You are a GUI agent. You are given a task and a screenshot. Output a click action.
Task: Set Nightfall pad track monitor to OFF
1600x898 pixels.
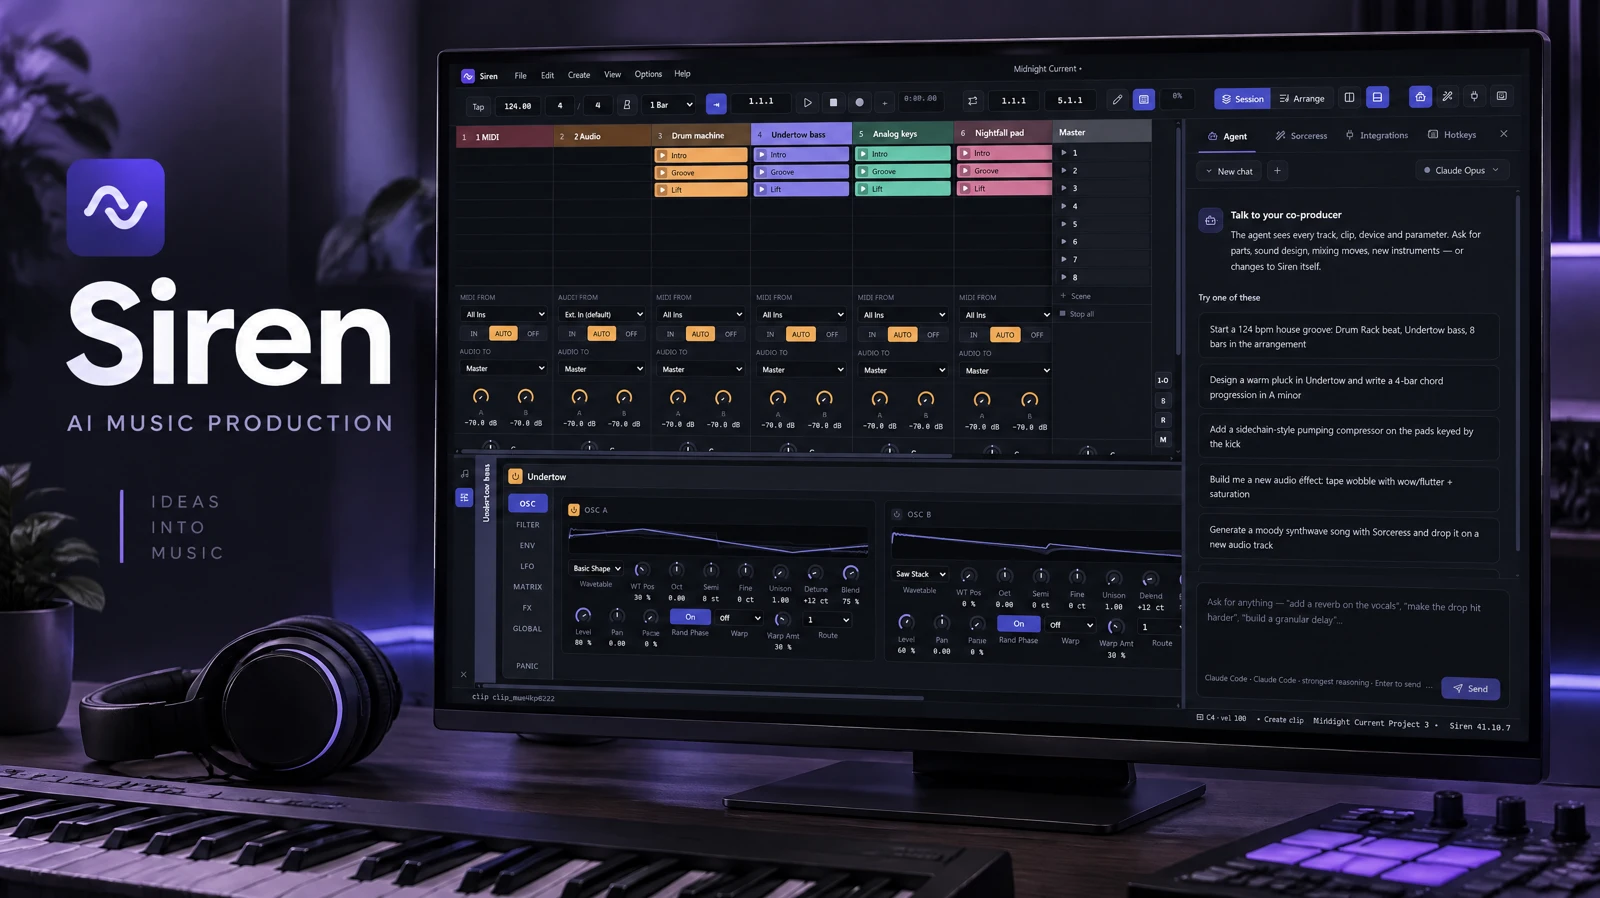(1037, 335)
